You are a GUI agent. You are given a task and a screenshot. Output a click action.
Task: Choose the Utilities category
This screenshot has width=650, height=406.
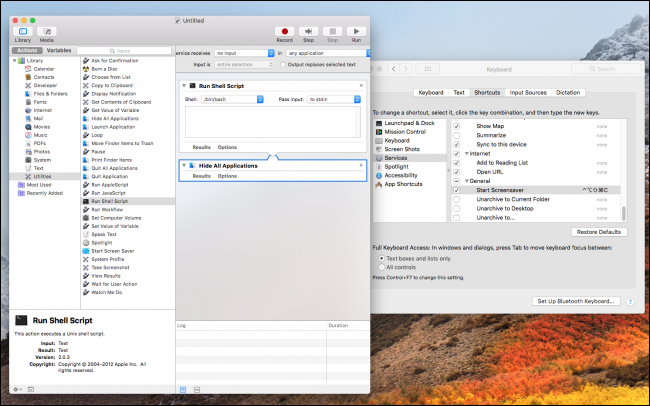(x=42, y=176)
